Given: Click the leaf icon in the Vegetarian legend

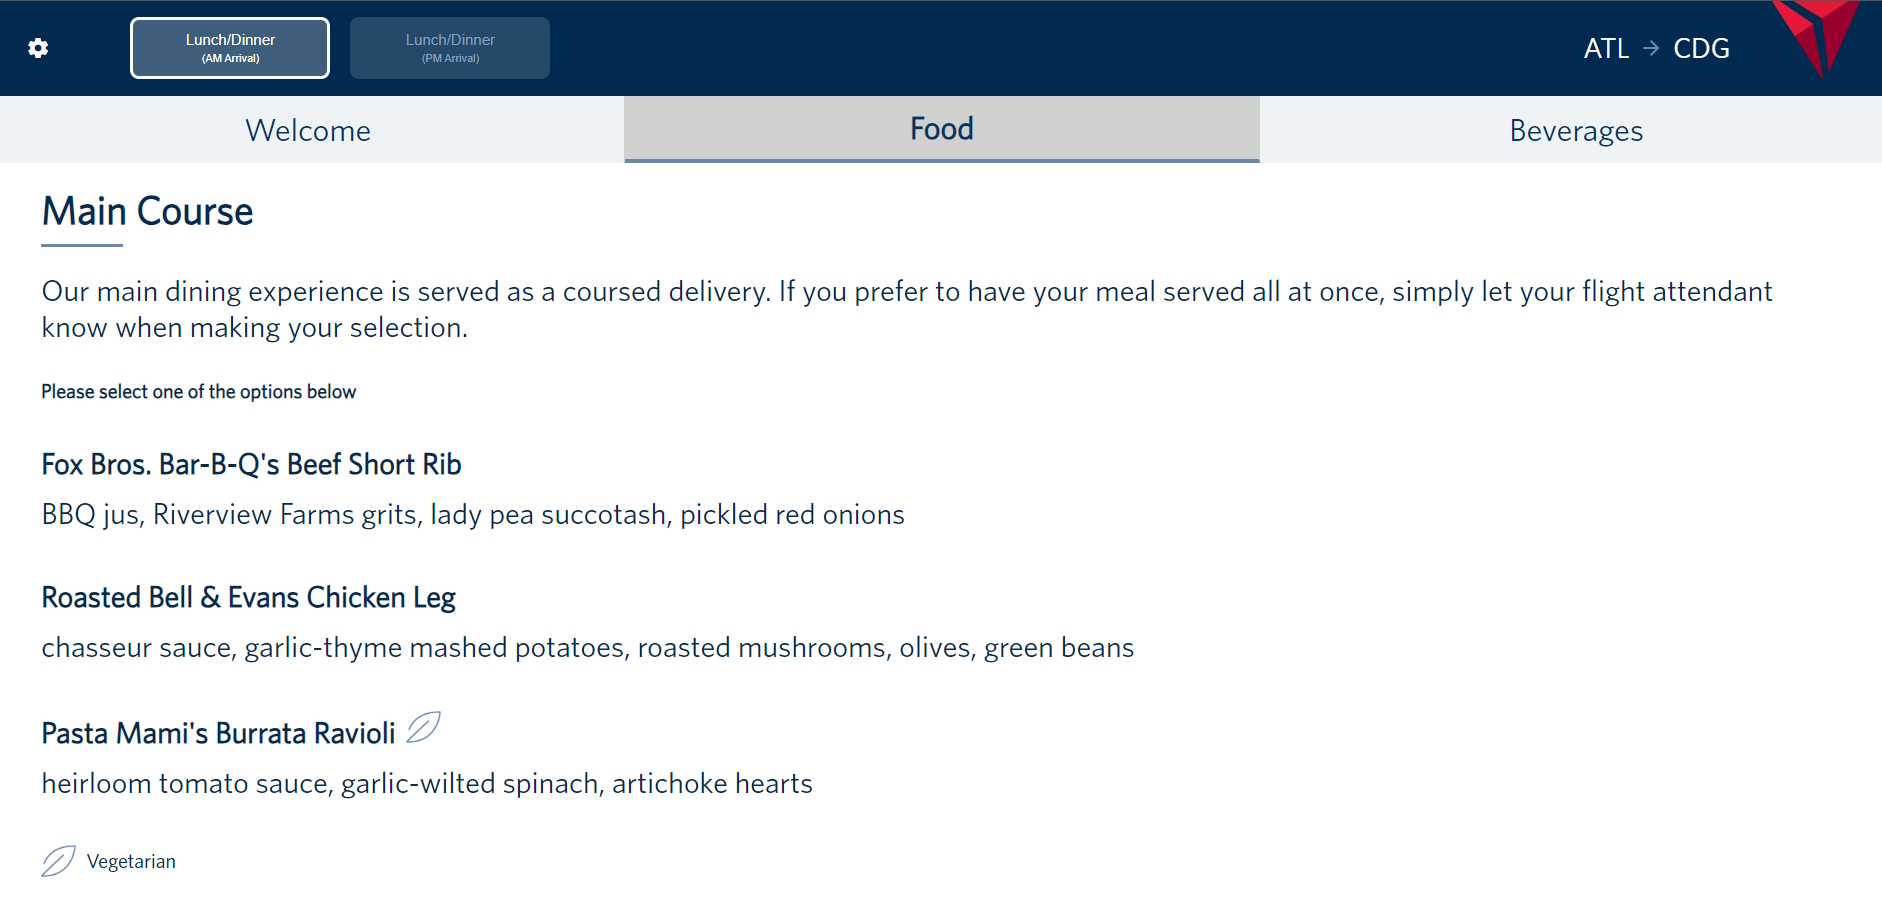Looking at the screenshot, I should [x=58, y=860].
